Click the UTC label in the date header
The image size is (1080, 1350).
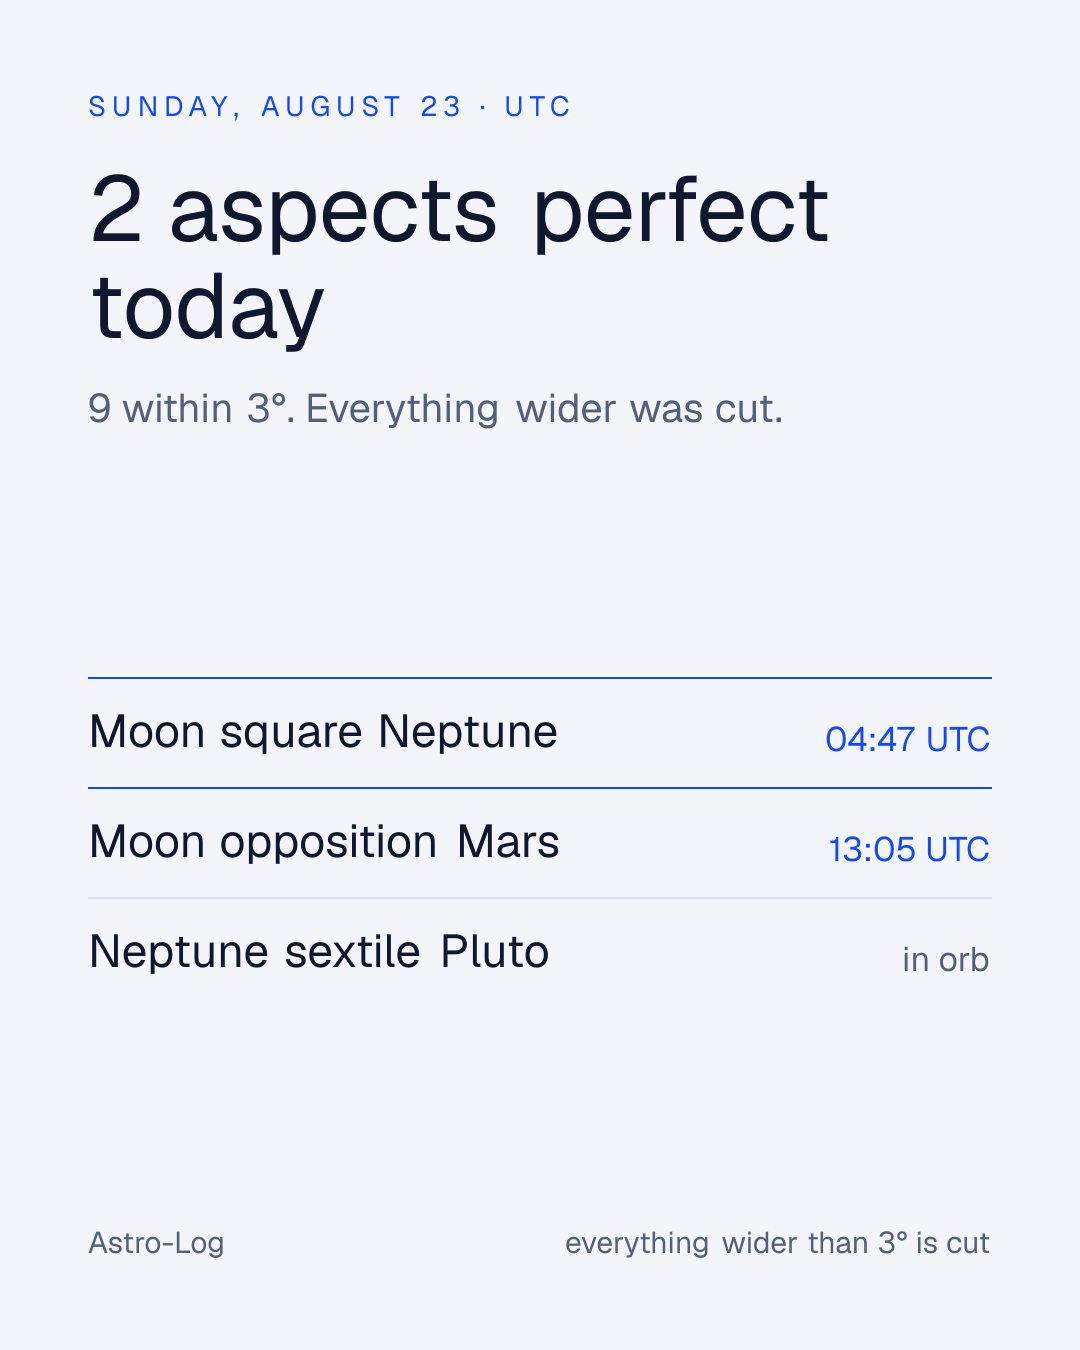pos(538,106)
